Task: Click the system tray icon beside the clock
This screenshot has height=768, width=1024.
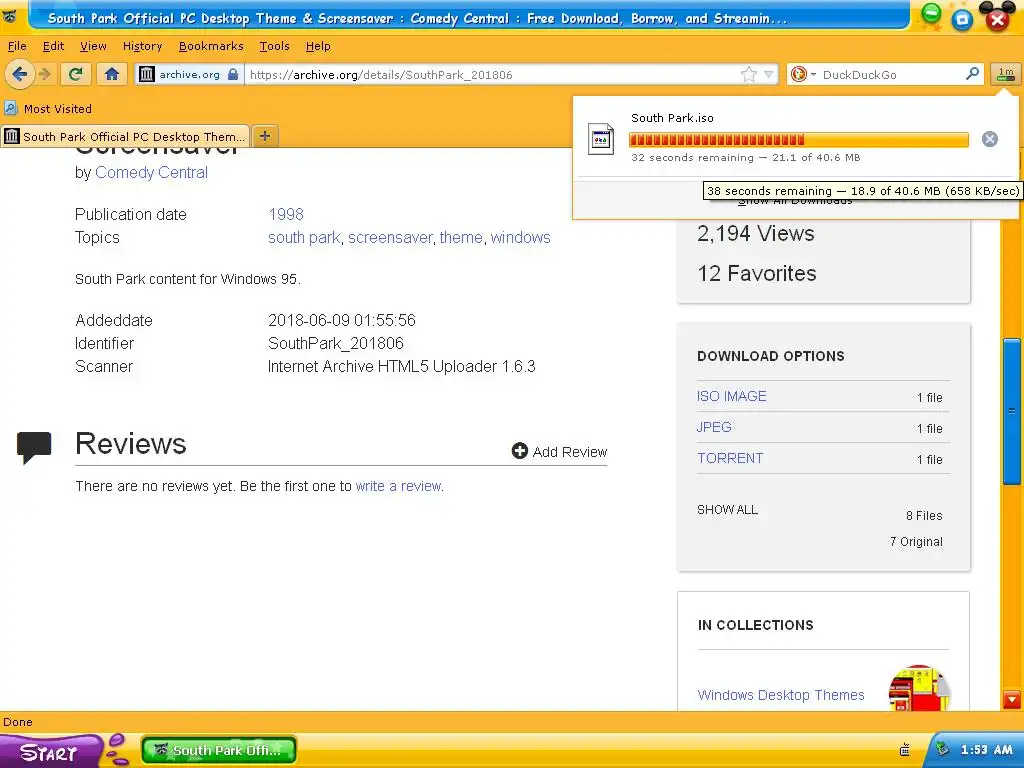Action: click(942, 750)
